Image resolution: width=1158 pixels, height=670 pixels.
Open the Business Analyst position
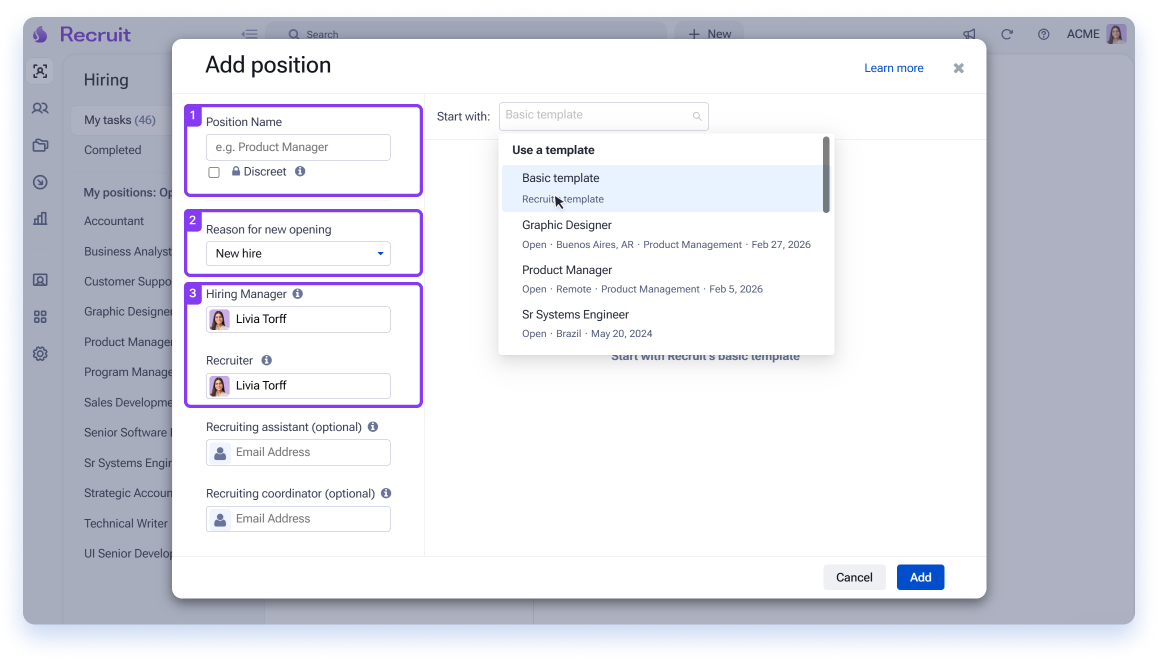(x=128, y=251)
